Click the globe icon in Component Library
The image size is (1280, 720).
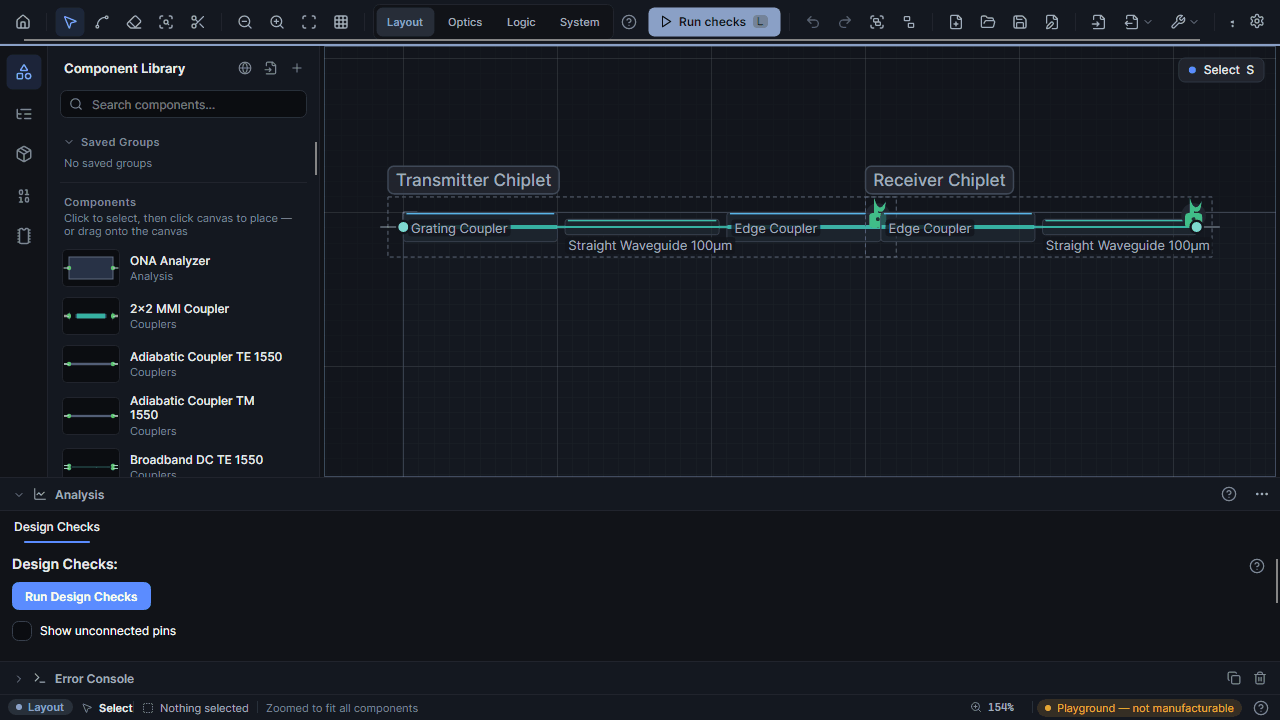tap(245, 68)
